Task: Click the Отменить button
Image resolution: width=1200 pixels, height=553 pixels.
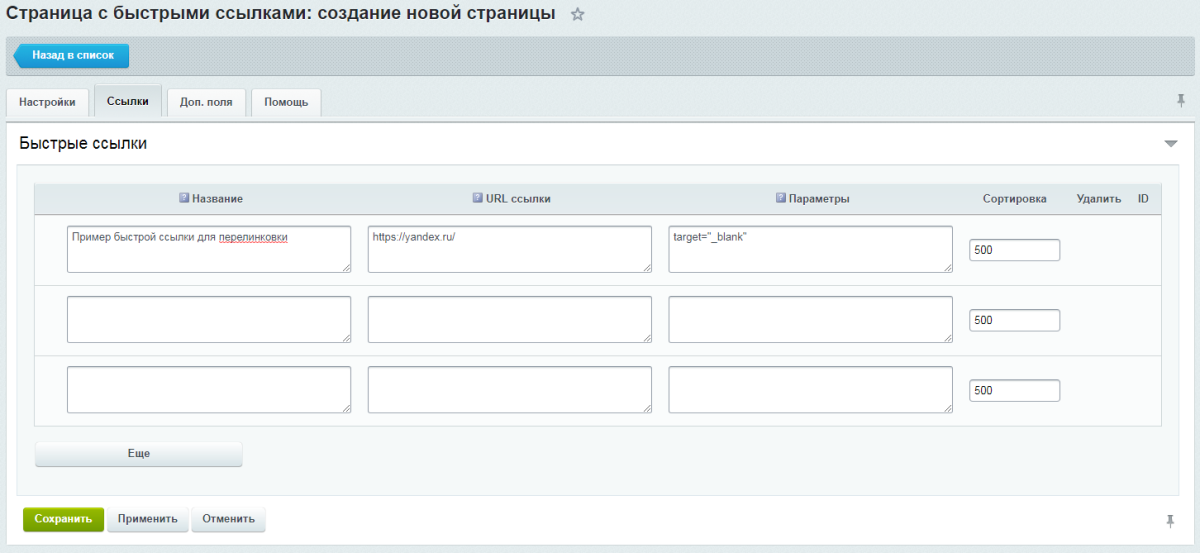Action: pyautogui.click(x=228, y=519)
